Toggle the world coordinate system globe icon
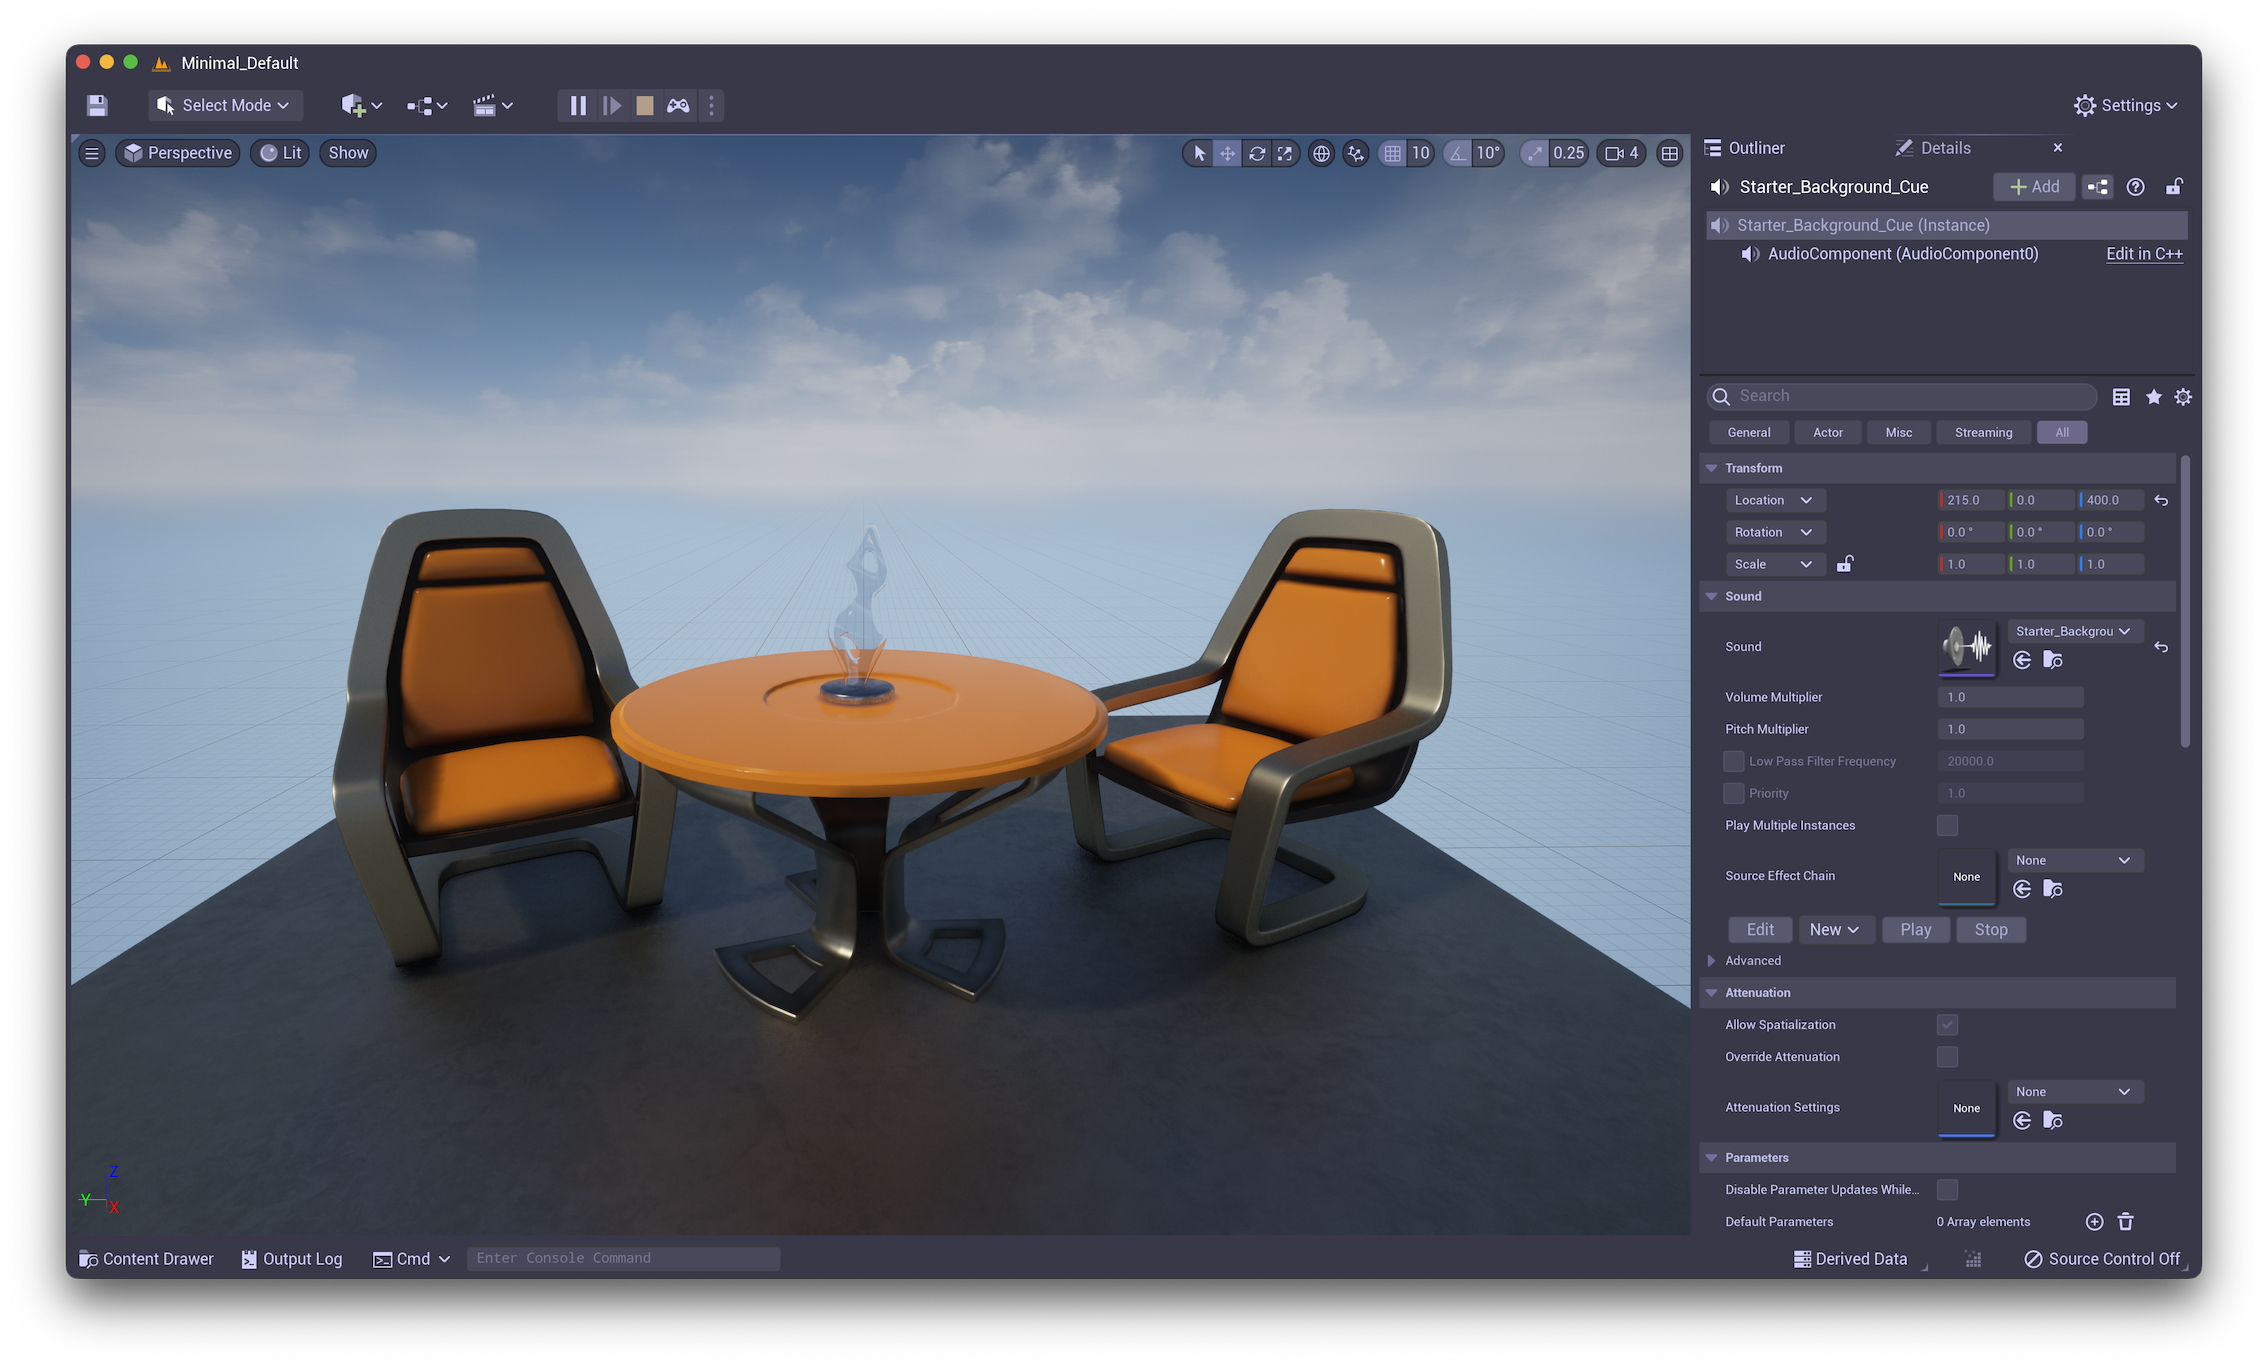Screen dimensions: 2268x1366 tap(1321, 153)
